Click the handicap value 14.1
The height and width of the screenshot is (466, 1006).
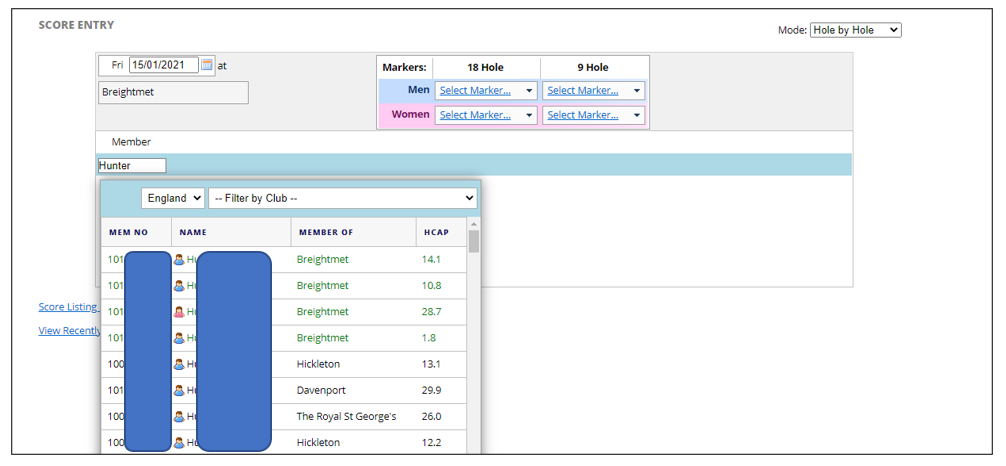pos(431,259)
